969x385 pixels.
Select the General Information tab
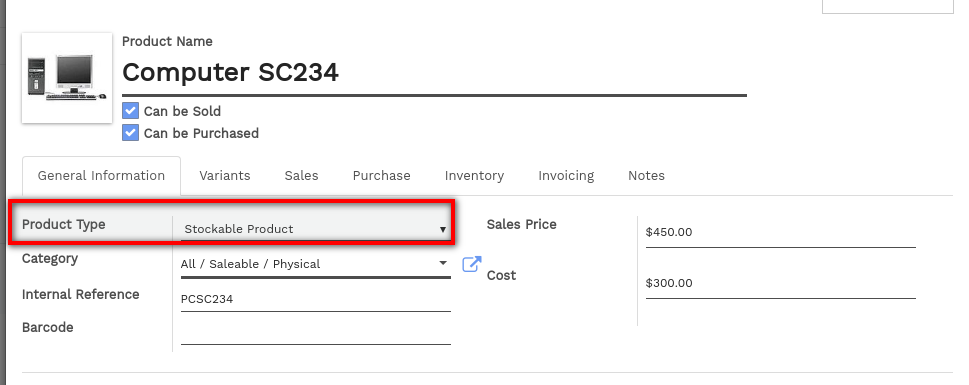point(101,176)
